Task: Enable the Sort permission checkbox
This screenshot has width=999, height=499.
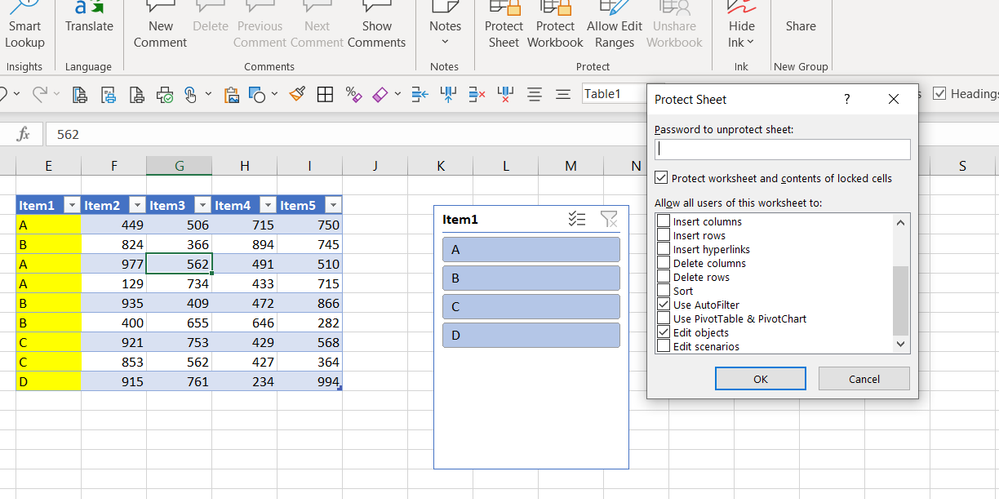Action: point(663,291)
